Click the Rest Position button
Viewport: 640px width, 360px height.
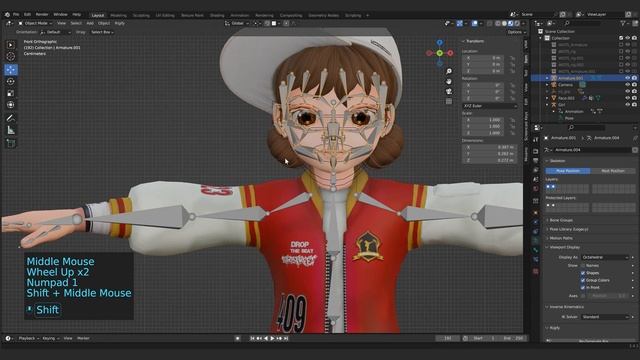pyautogui.click(x=613, y=171)
